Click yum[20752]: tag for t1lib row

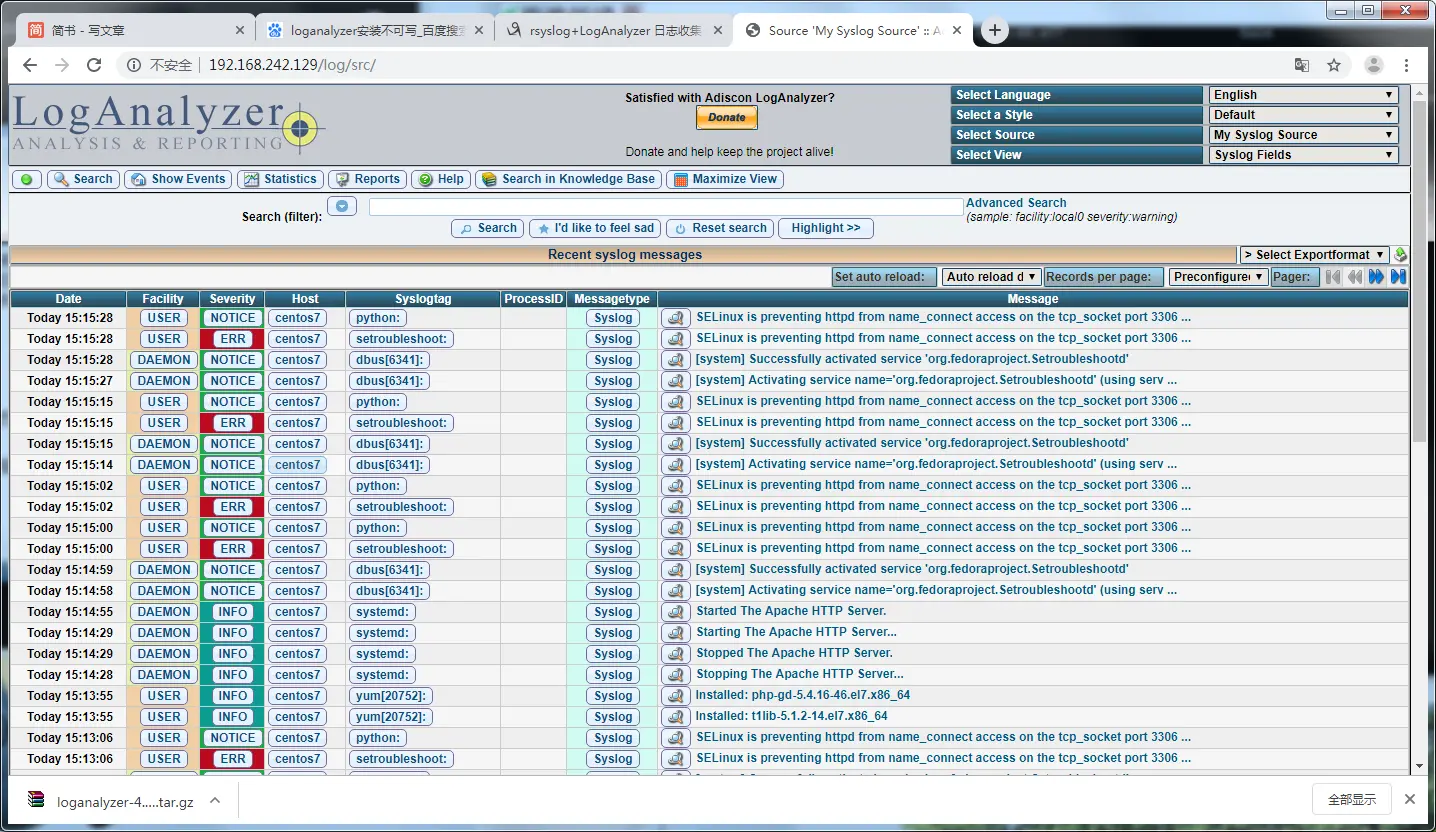pos(391,717)
